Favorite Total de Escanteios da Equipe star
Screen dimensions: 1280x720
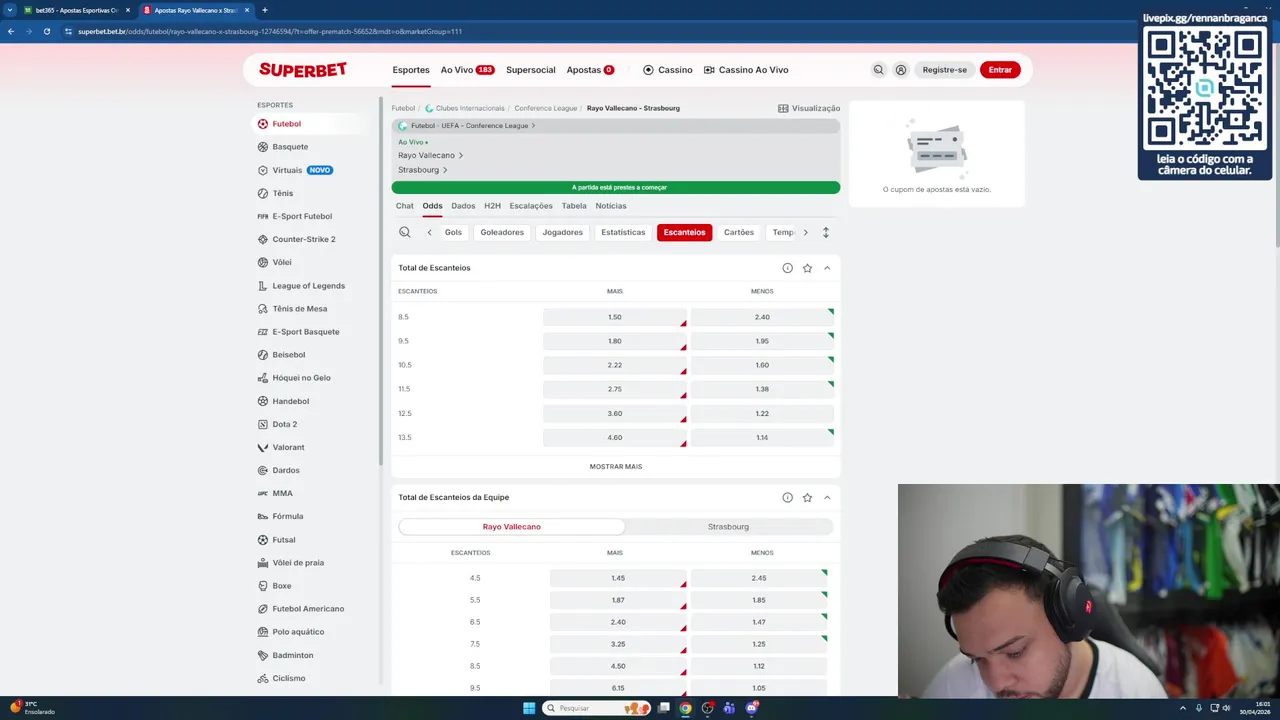pos(807,497)
